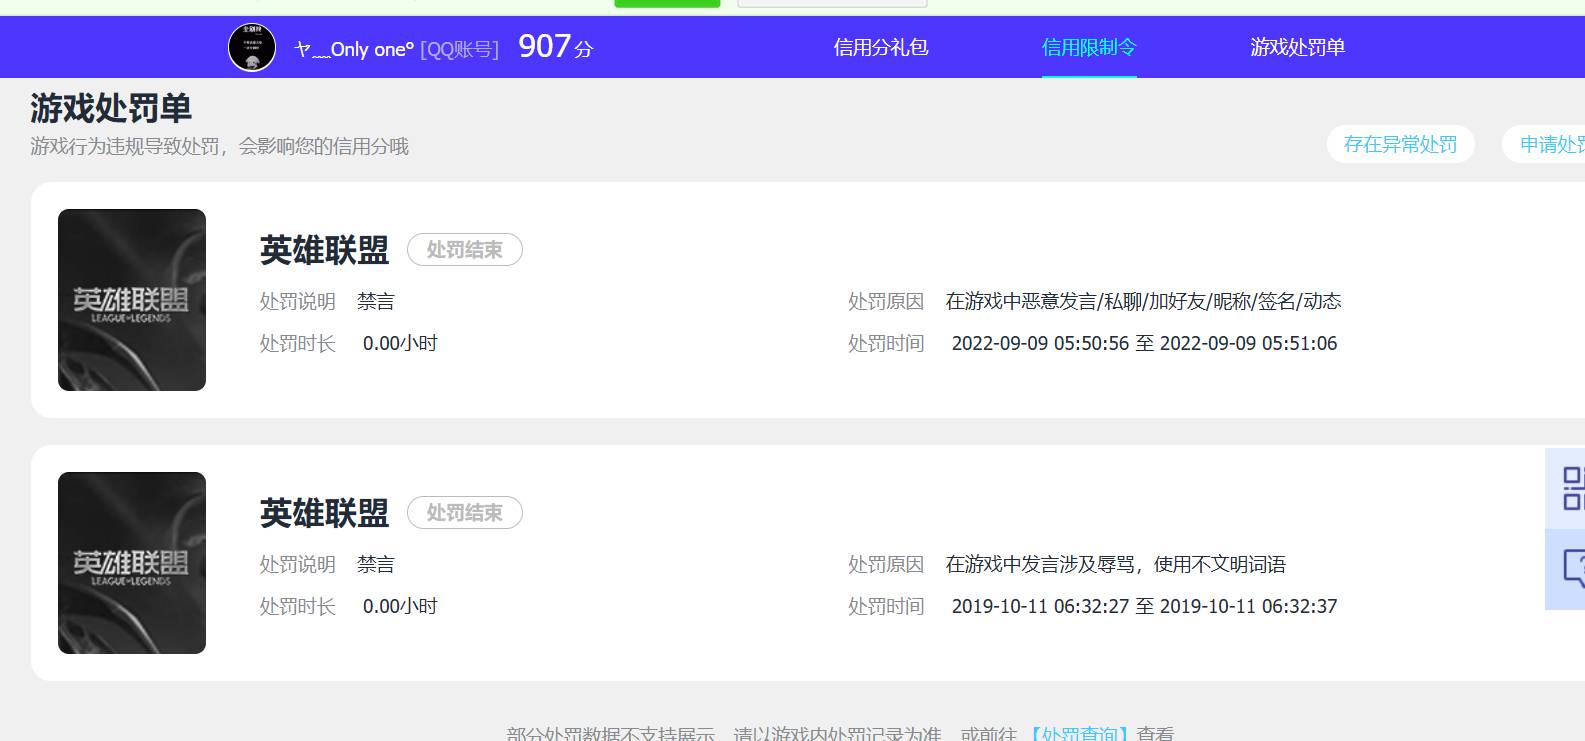Image resolution: width=1585 pixels, height=741 pixels.
Task: Click the second 英雄联盟 game cover image
Action: point(132,563)
